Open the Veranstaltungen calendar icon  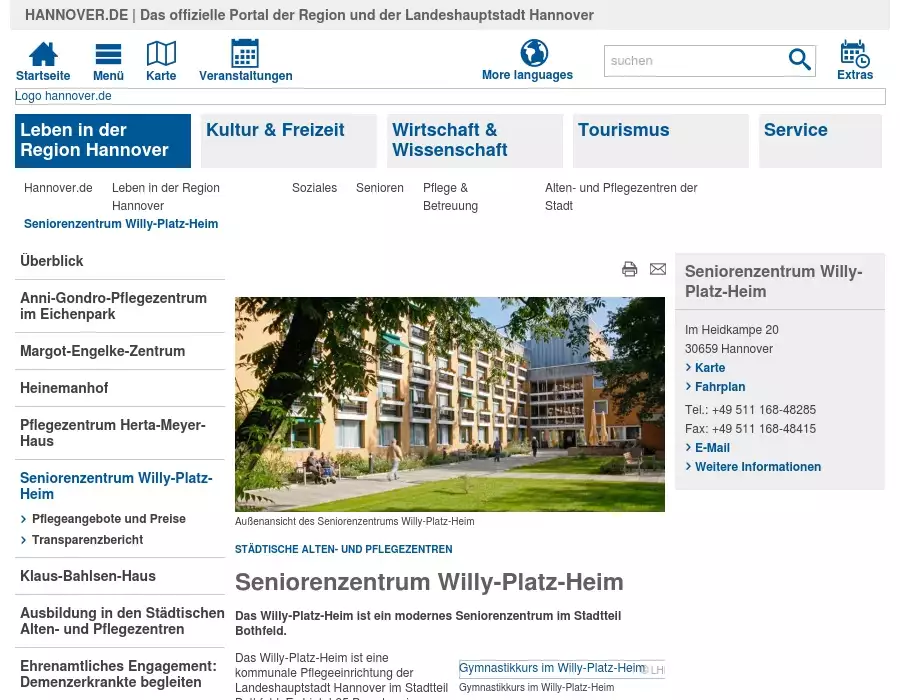(245, 54)
